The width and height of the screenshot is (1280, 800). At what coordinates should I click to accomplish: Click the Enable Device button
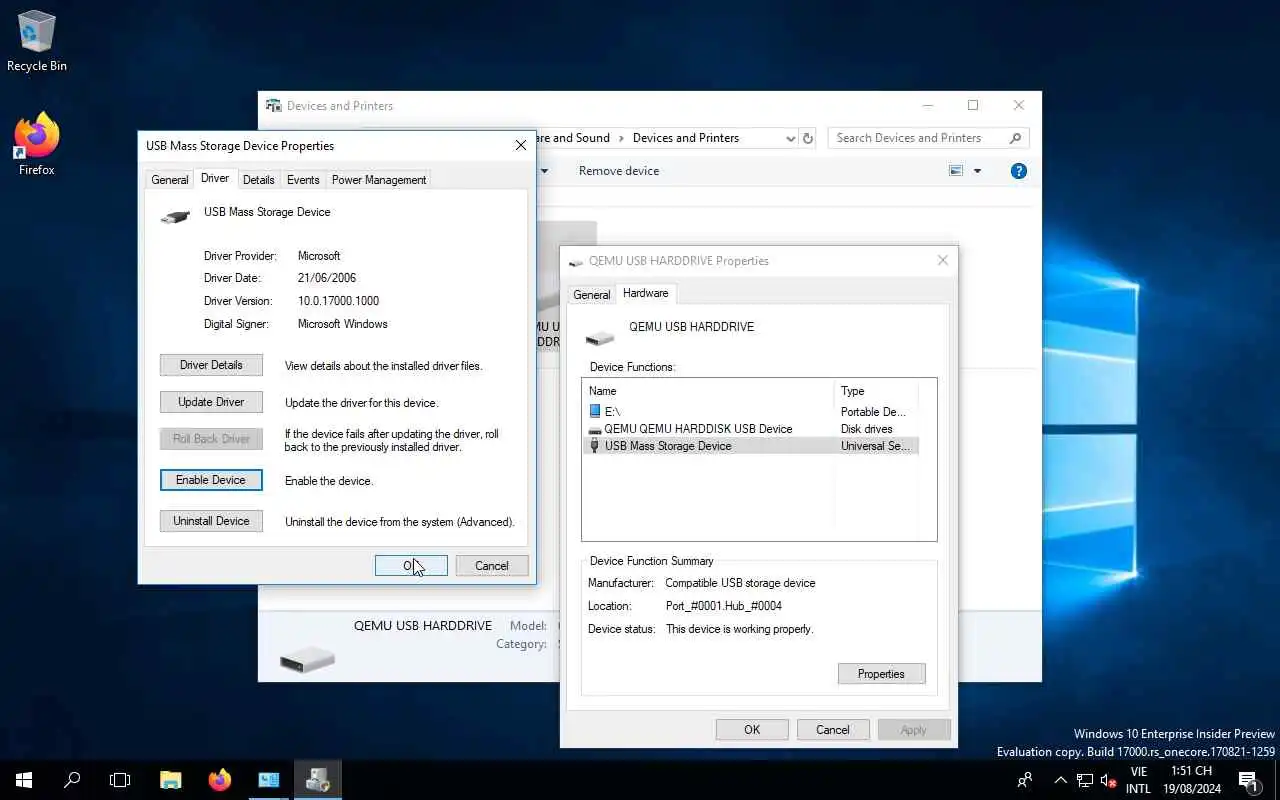coord(211,480)
